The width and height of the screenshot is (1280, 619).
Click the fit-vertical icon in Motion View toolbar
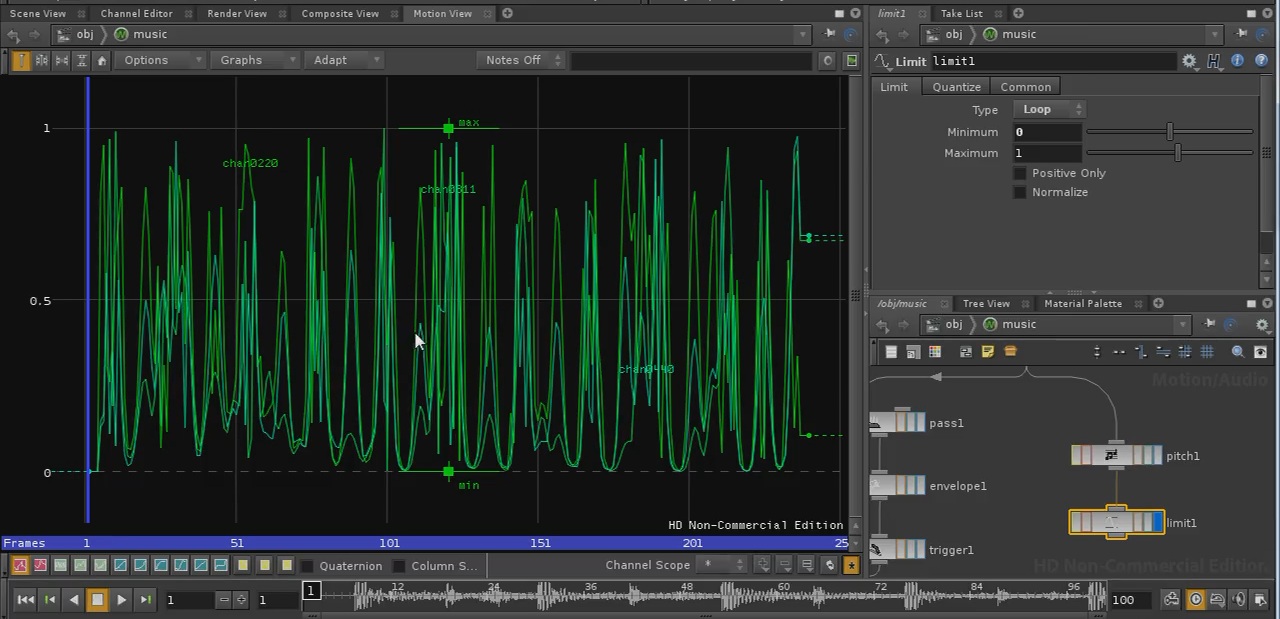pos(81,60)
